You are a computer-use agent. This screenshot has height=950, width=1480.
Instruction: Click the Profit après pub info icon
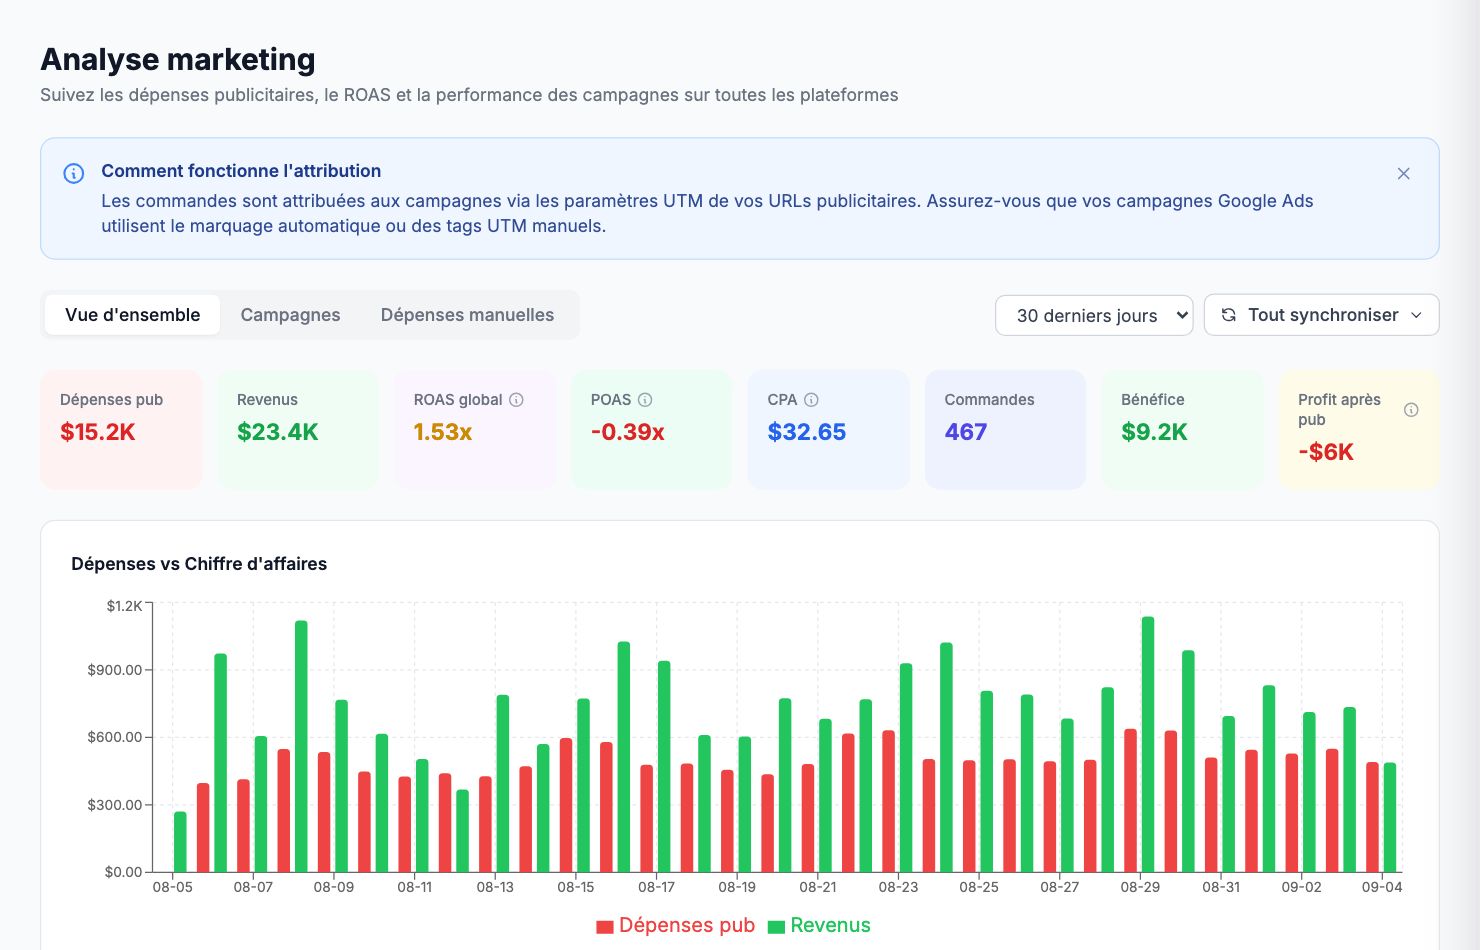tap(1411, 410)
